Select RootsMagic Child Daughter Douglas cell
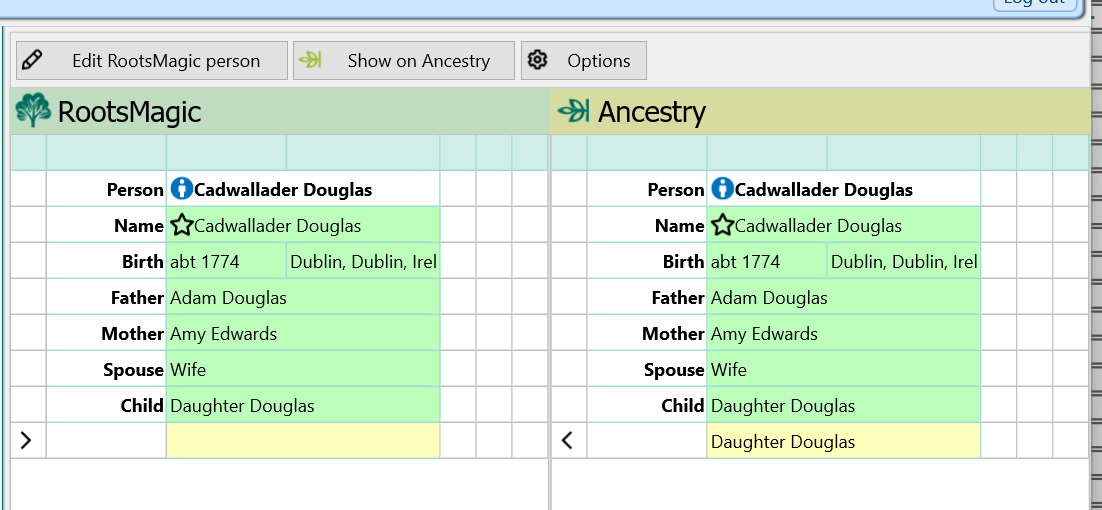This screenshot has height=510, width=1102. tap(303, 405)
